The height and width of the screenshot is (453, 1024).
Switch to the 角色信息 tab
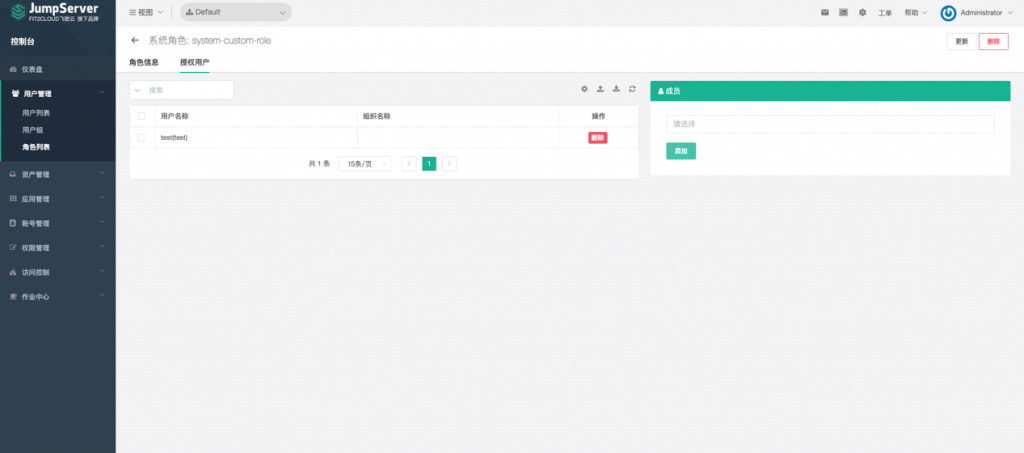(x=144, y=63)
